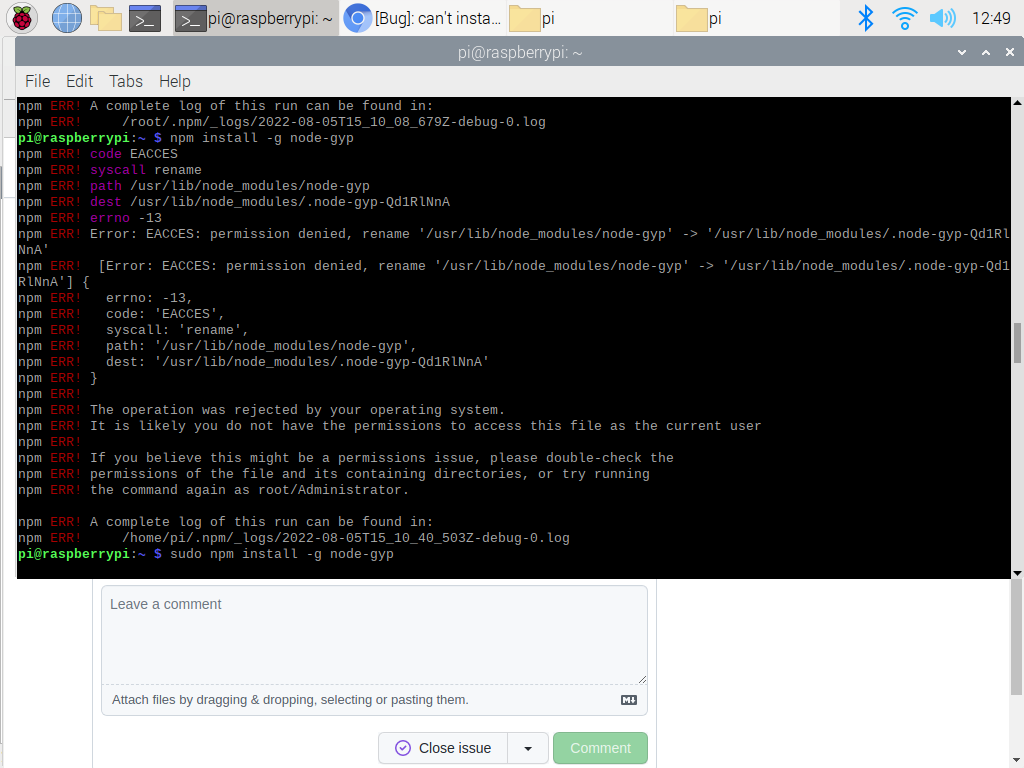Expand the Close issue dropdown arrow
This screenshot has width=1024, height=768.
[x=528, y=748]
